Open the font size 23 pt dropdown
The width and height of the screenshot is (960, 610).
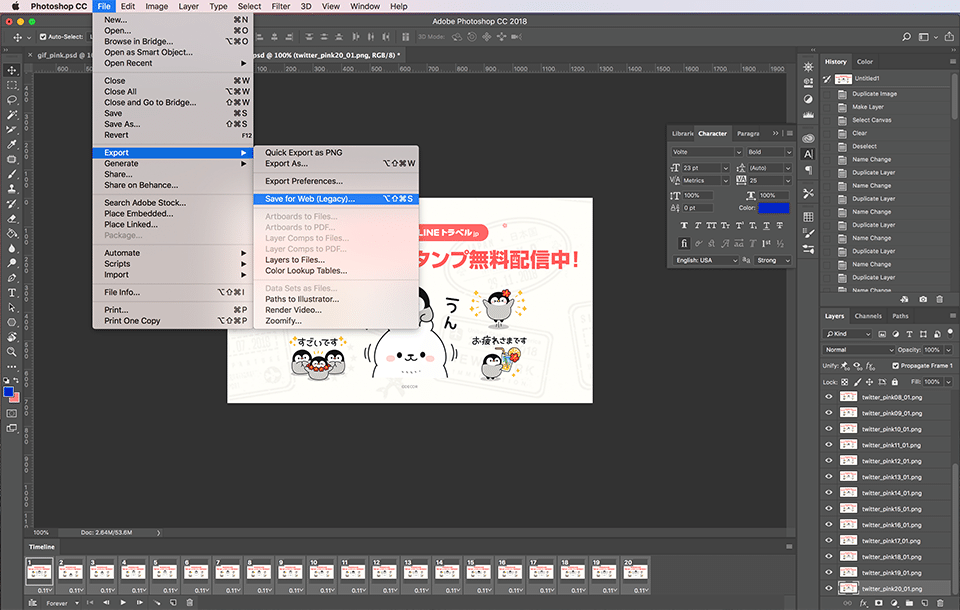[x=706, y=168]
